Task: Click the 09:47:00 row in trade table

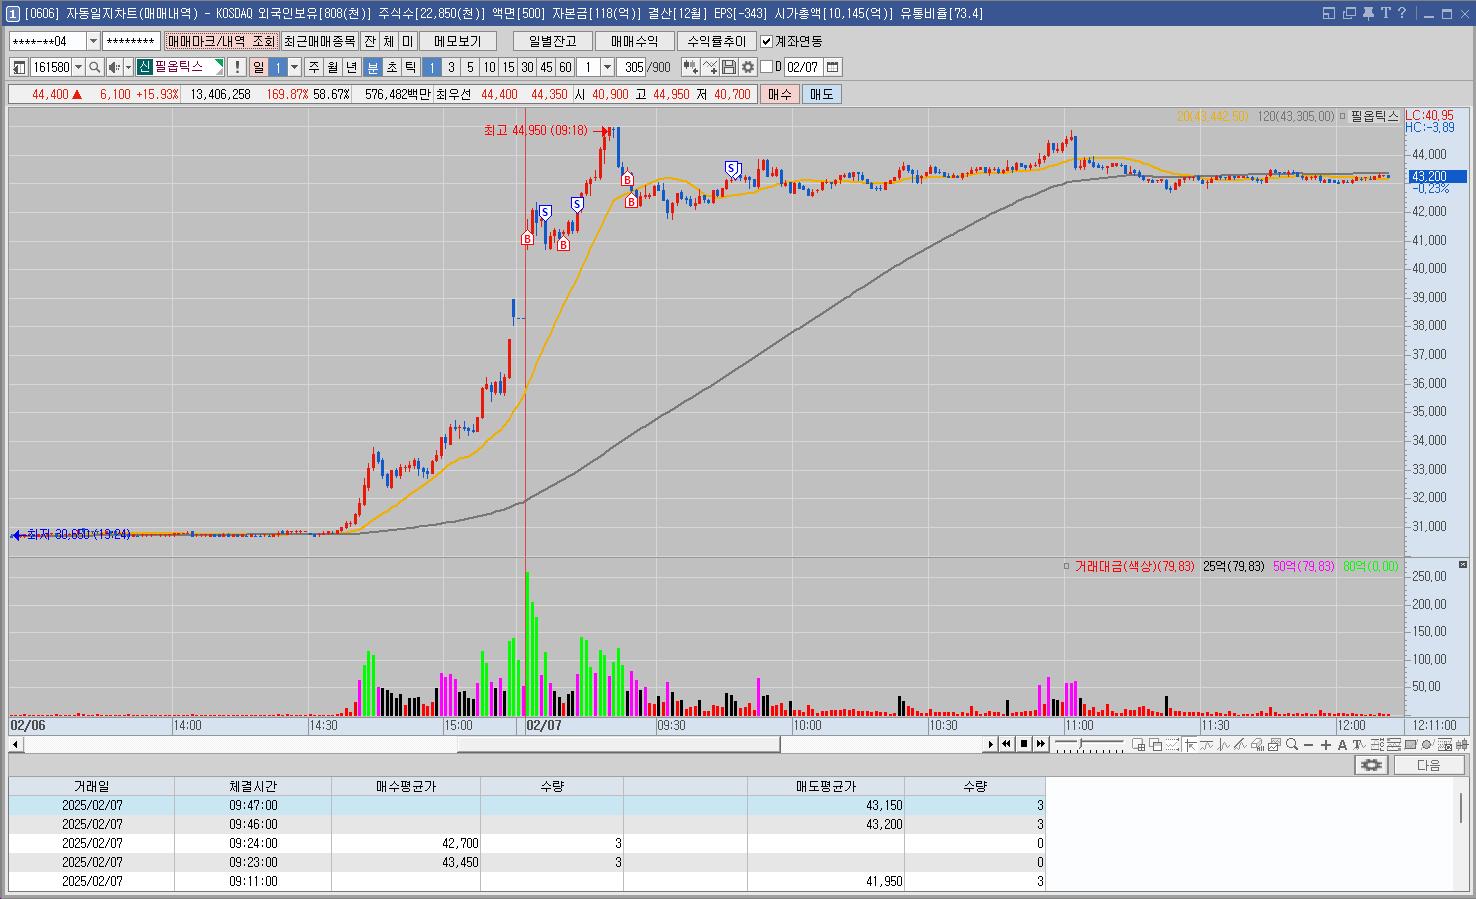Action: click(527, 805)
